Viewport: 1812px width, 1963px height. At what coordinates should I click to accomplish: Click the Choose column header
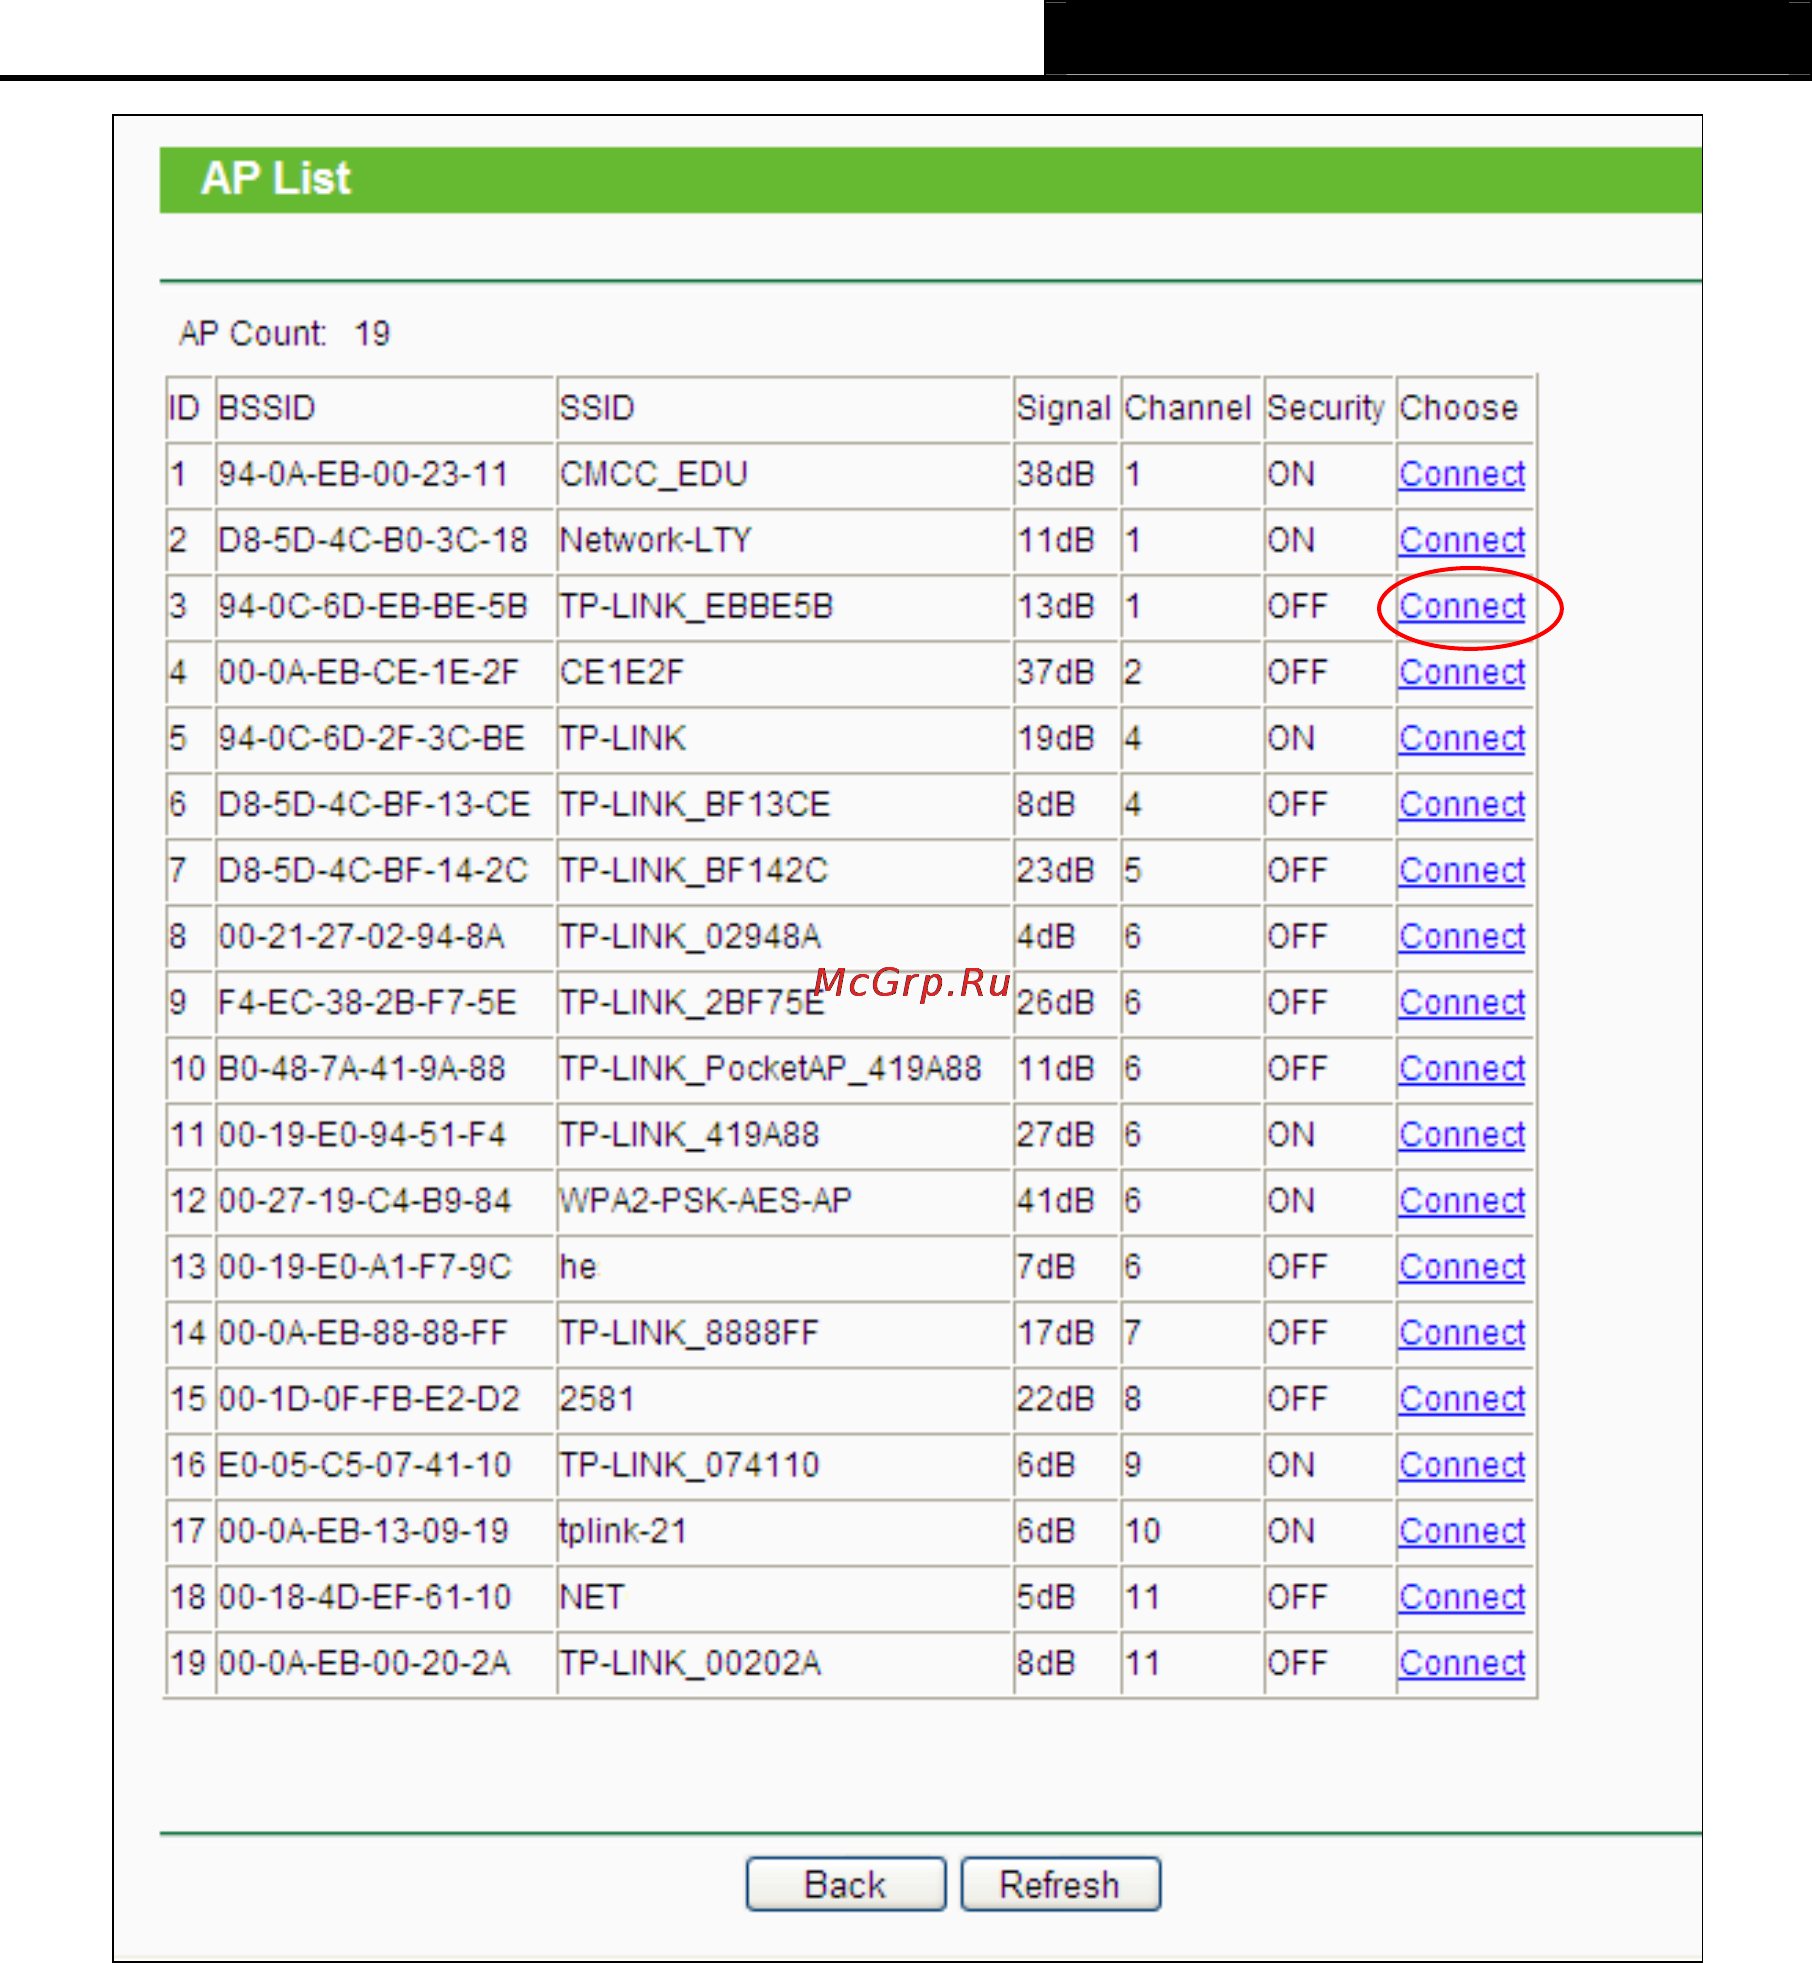click(1459, 408)
